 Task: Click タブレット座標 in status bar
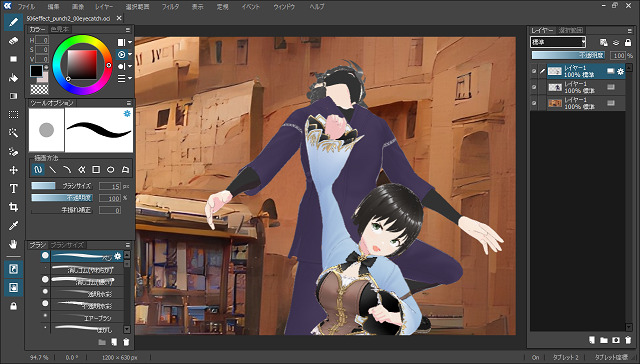pyautogui.click(x=611, y=357)
